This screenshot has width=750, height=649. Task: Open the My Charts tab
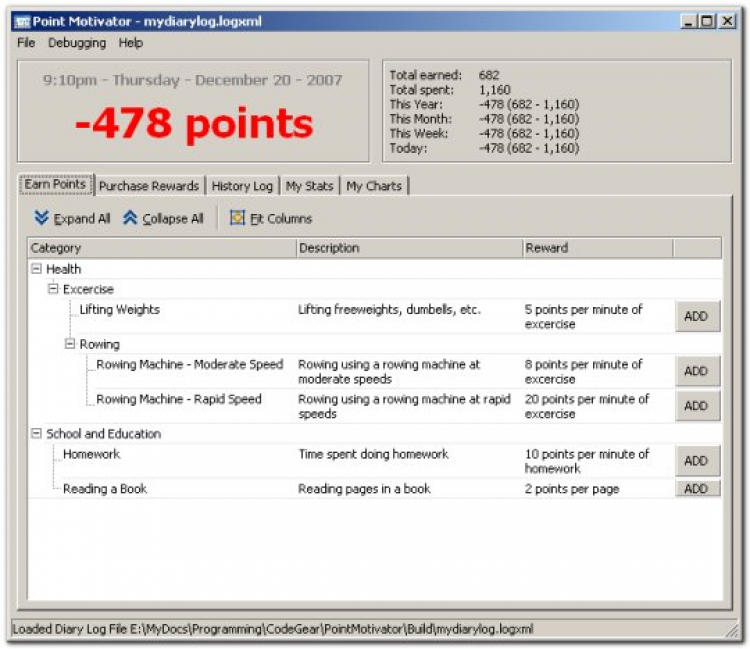click(374, 186)
